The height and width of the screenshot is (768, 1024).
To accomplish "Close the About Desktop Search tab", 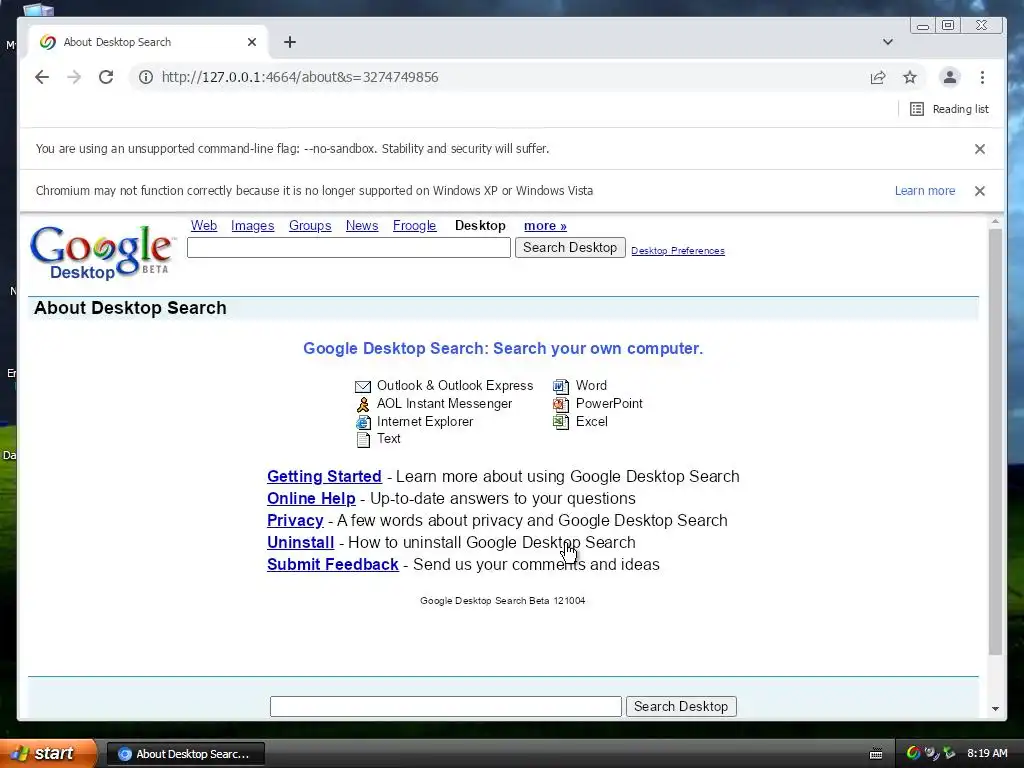I will point(252,42).
